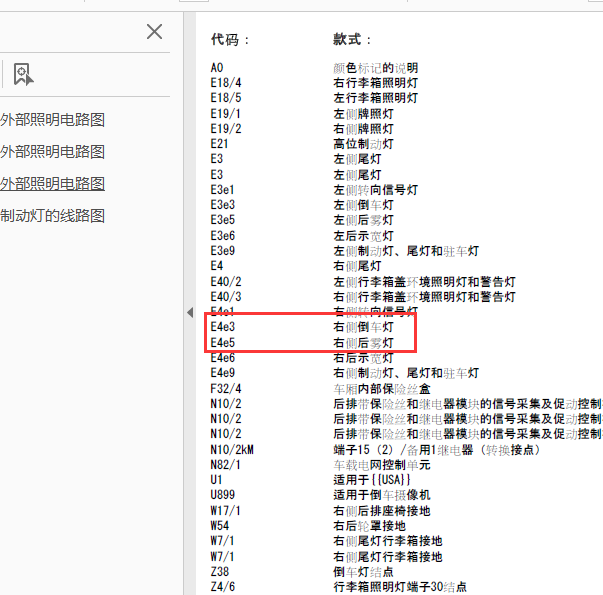Viewport: 603px width, 595px height.
Task: Select code E4e6
Action: tap(222, 358)
